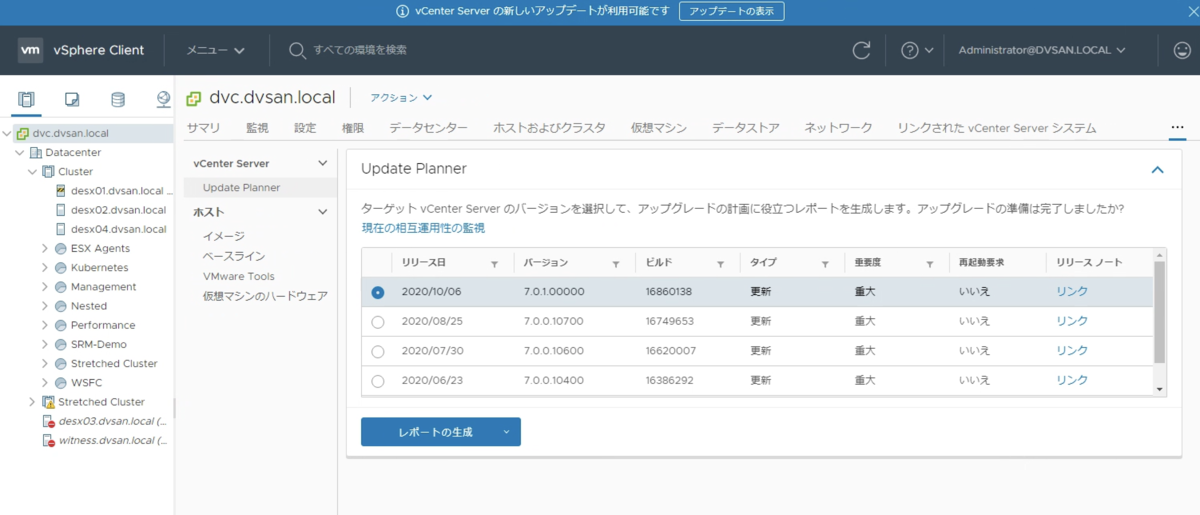
Task: Open release notes リンク for 7.0.0.10400
Action: click(x=1072, y=381)
